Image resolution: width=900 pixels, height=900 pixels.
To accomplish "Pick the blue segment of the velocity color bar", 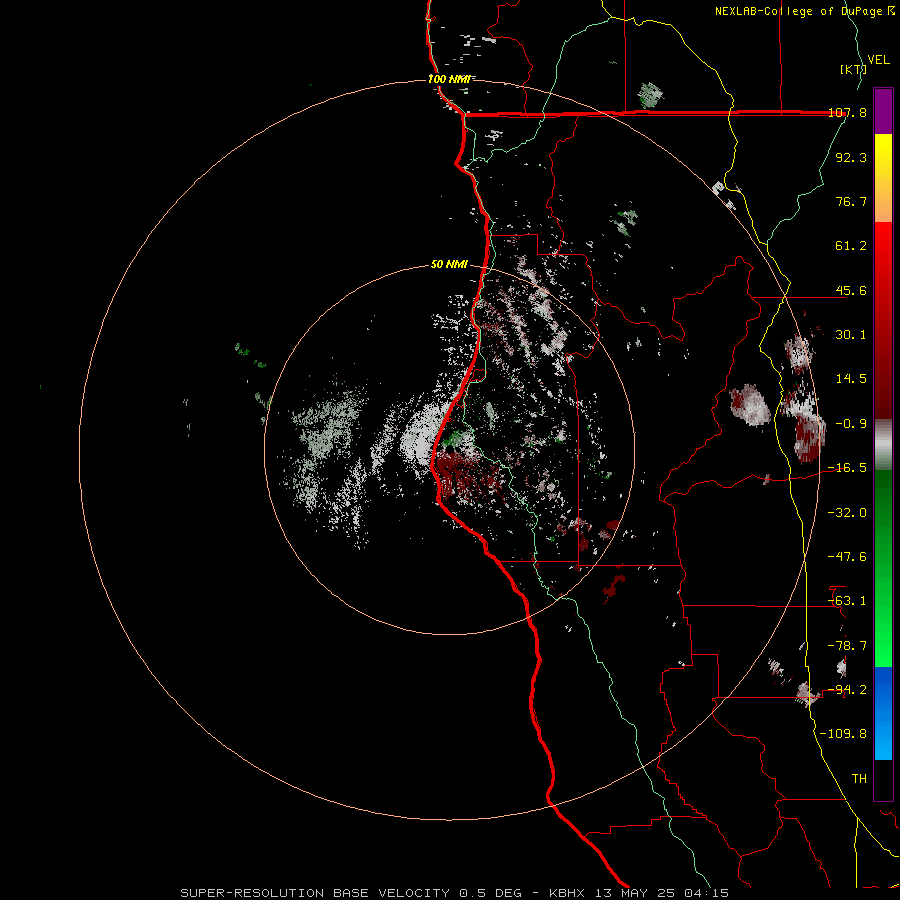I will tap(883, 713).
